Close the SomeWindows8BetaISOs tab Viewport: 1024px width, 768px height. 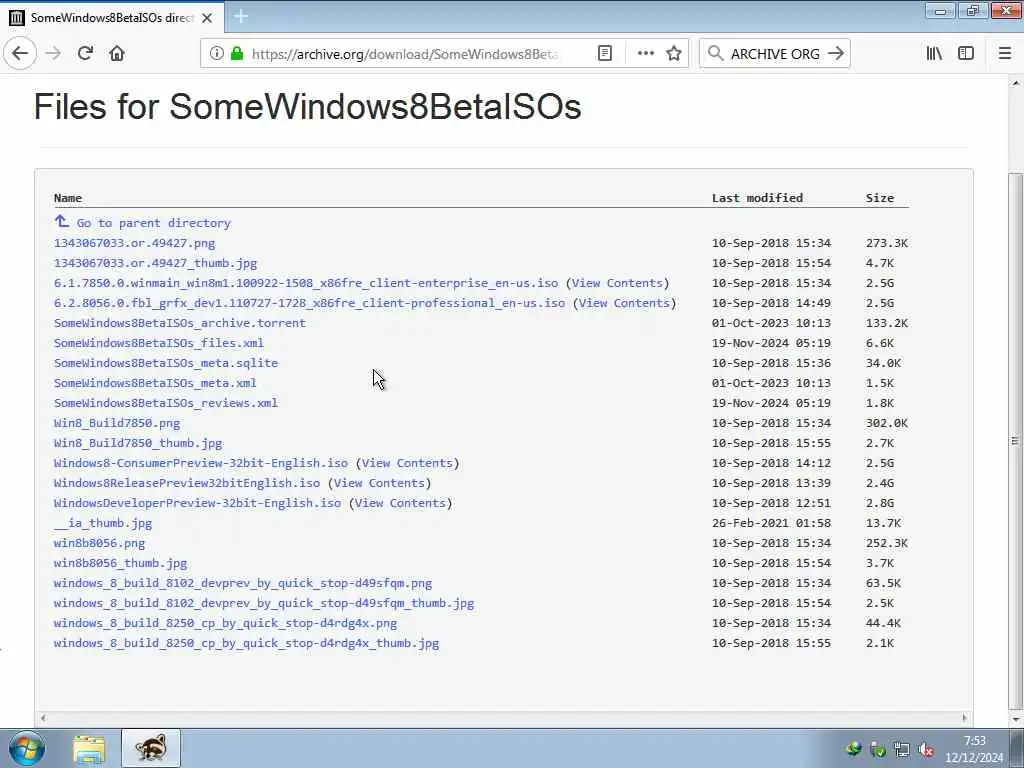click(207, 18)
